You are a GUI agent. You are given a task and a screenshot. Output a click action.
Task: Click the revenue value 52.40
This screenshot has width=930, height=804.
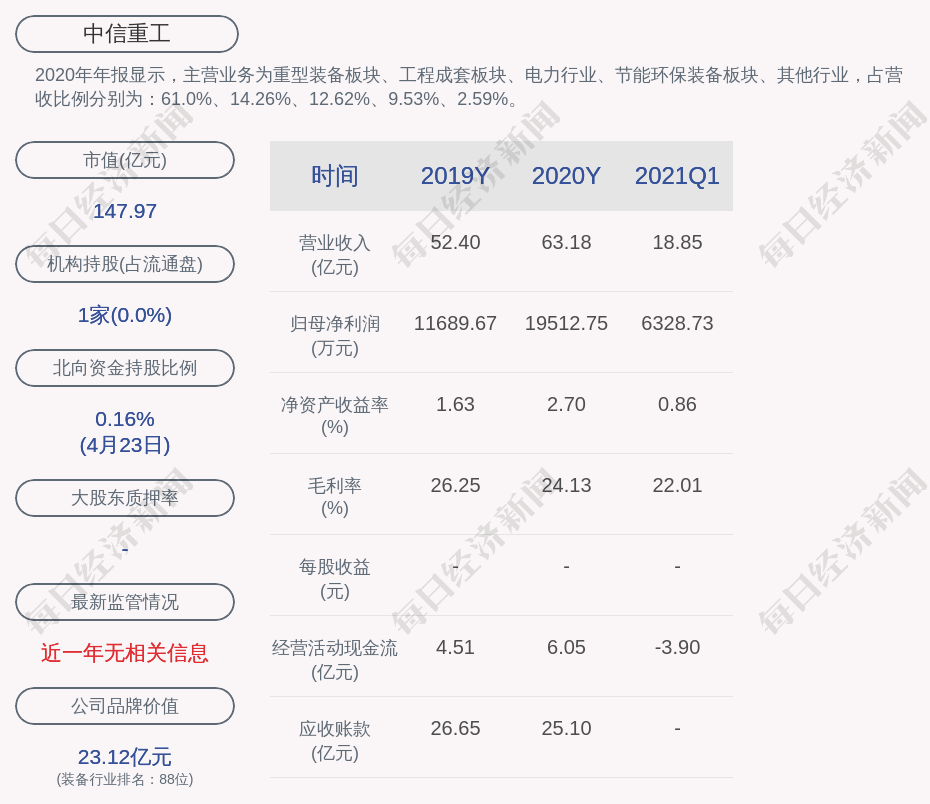coord(456,243)
